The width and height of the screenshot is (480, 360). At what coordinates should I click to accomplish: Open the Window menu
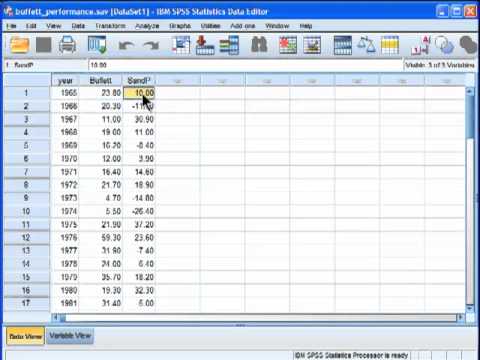pos(277,26)
